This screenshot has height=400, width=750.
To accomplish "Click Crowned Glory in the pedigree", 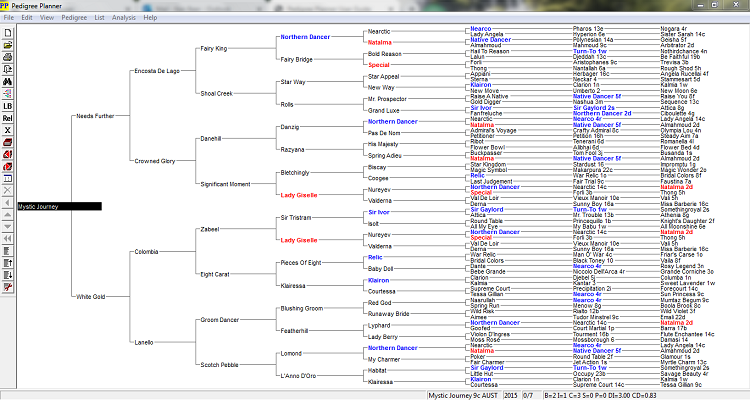I will [x=154, y=161].
